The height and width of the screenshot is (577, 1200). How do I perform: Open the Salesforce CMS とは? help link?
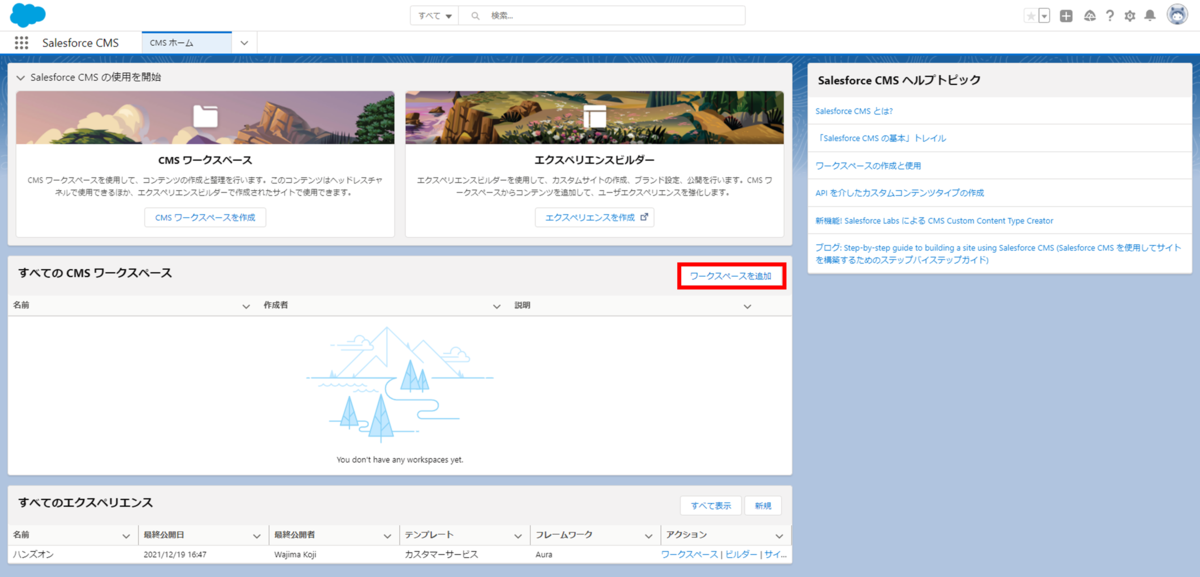(854, 111)
